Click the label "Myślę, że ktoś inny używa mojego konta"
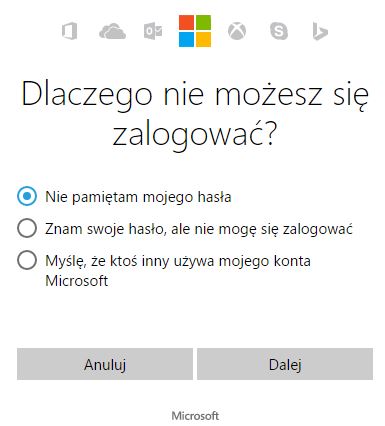This screenshot has width=385, height=426. (x=178, y=261)
